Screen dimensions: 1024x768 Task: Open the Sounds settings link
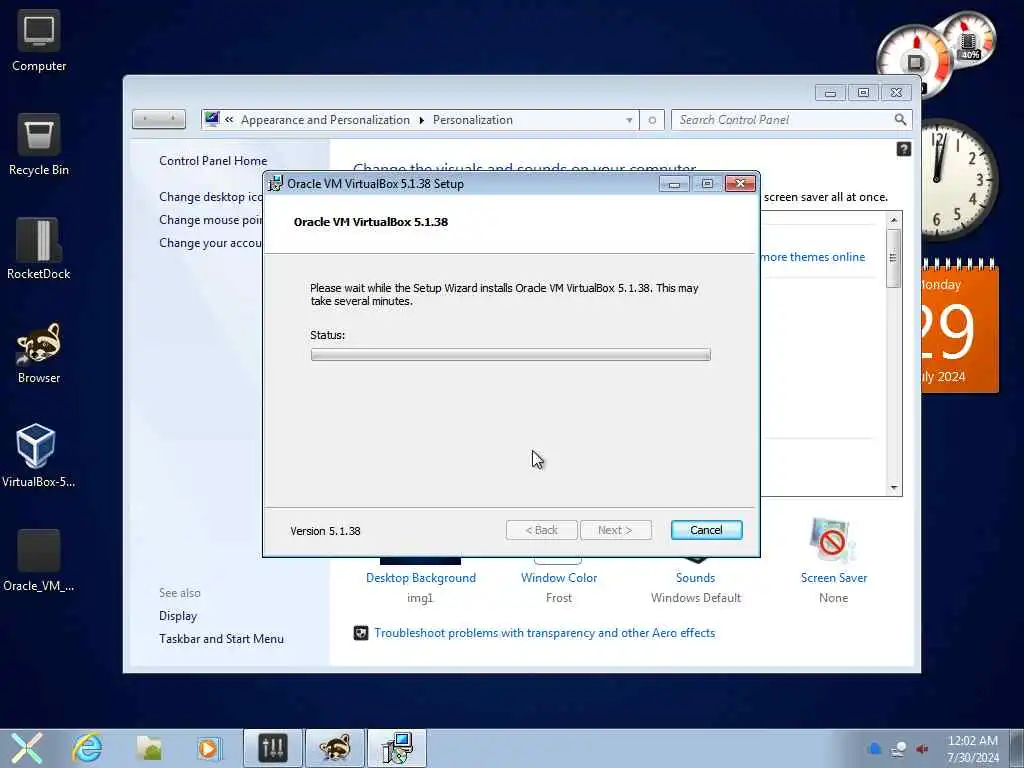click(696, 578)
